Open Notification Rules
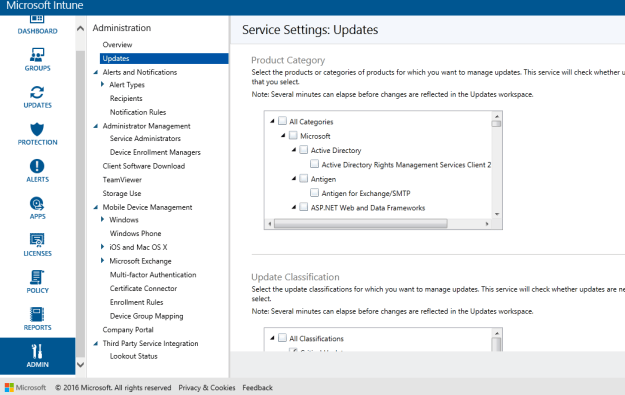625x395 pixels. coord(138,112)
